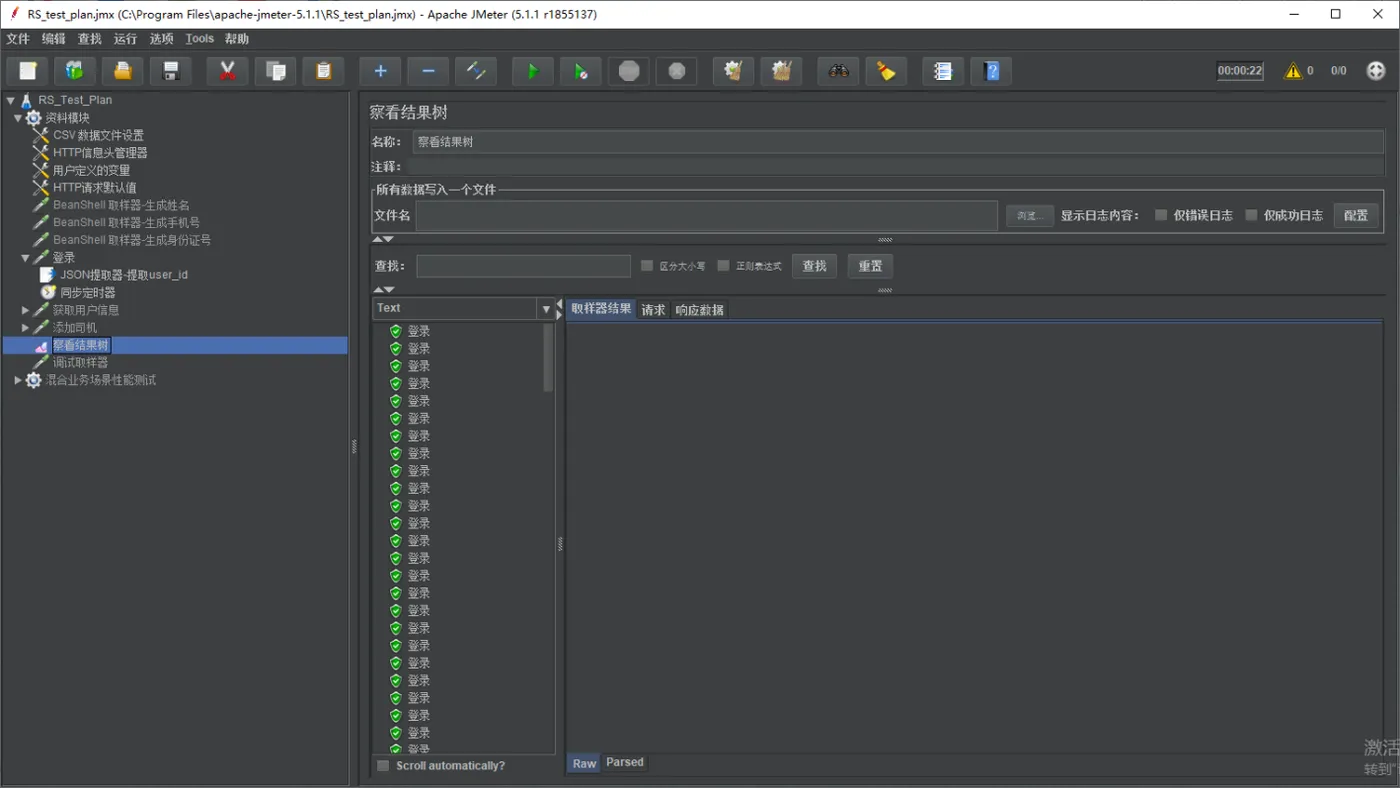Reset search using the brush icon

[886, 71]
